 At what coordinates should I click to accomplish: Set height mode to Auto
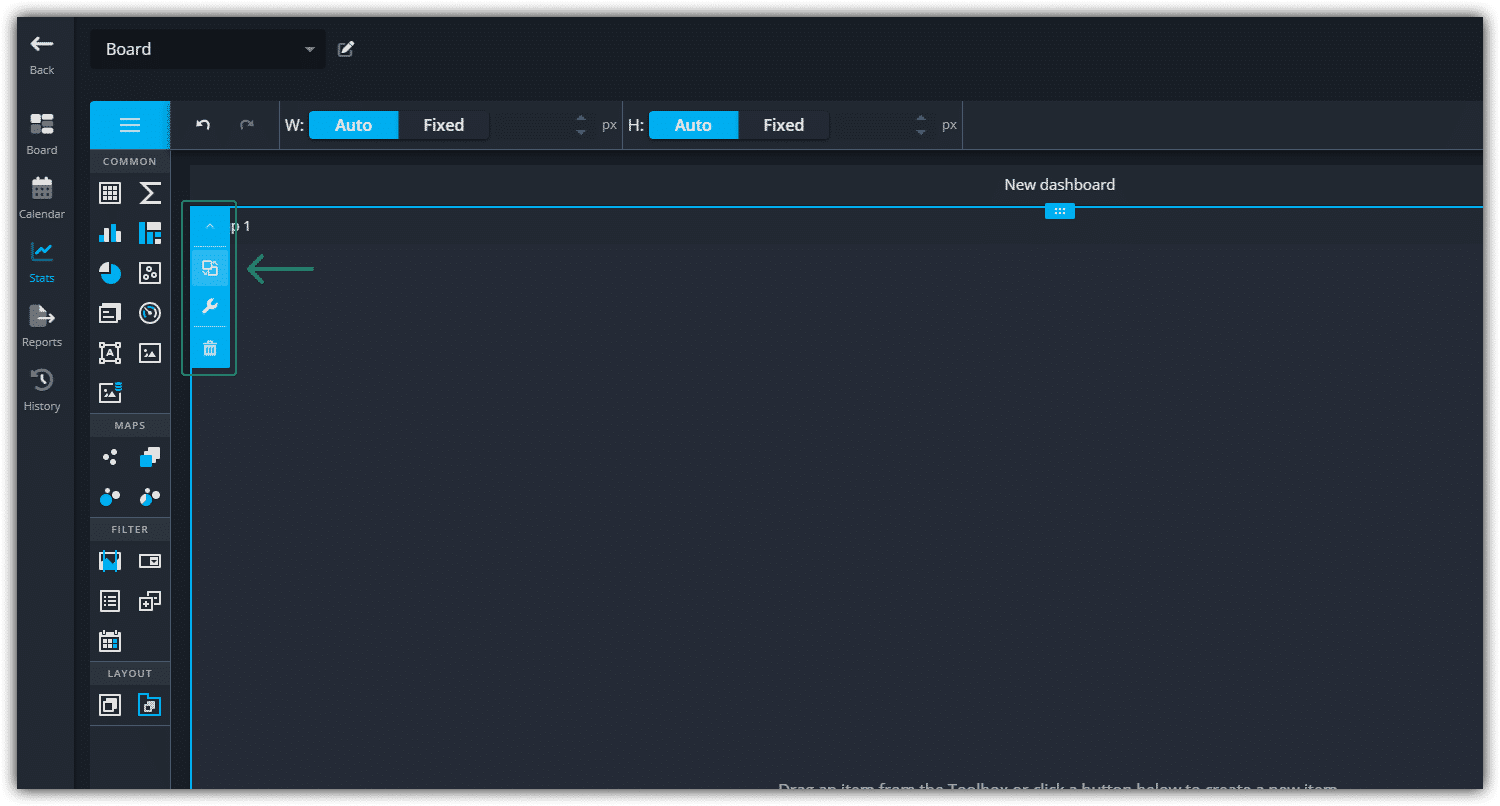pyautogui.click(x=693, y=125)
